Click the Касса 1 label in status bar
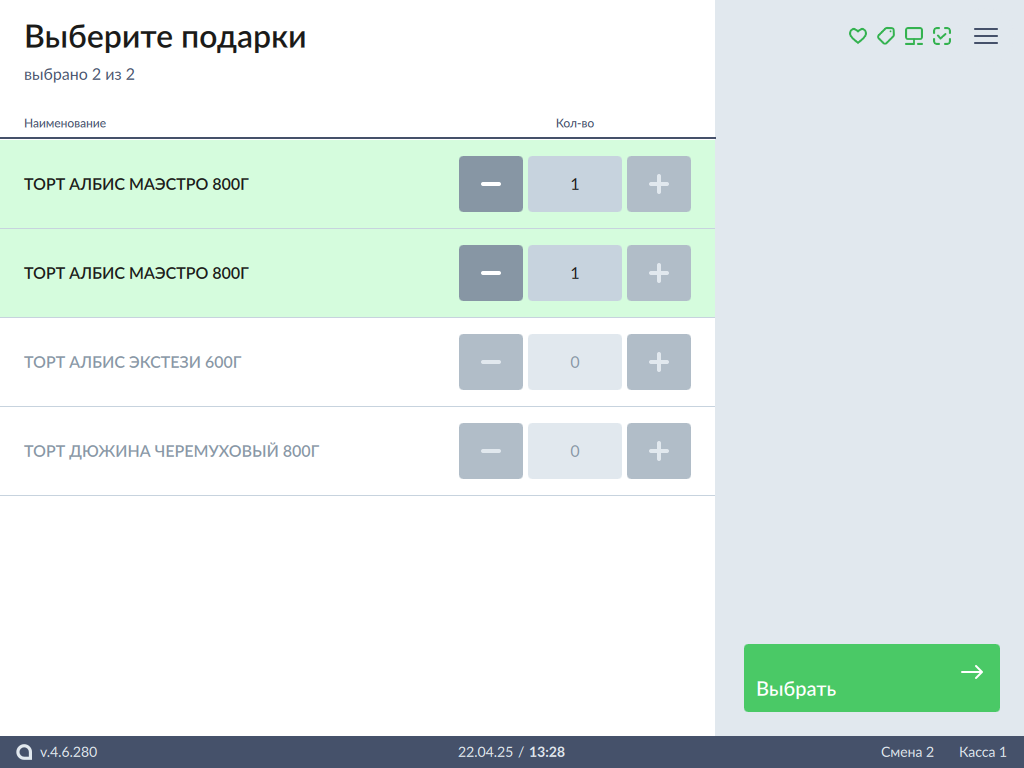This screenshot has height=768, width=1024. coord(982,752)
